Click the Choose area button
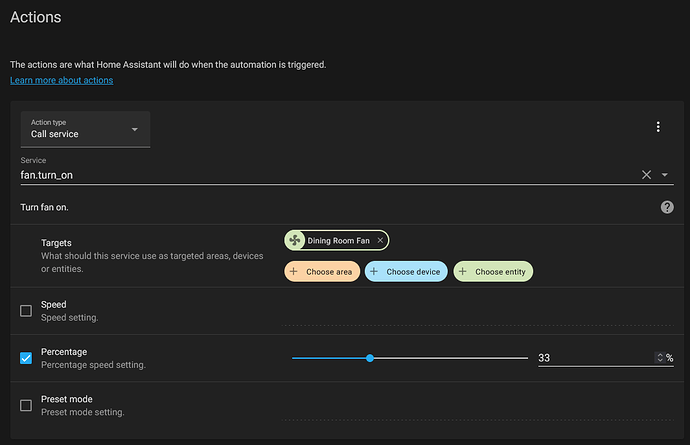690x445 pixels. [321, 271]
